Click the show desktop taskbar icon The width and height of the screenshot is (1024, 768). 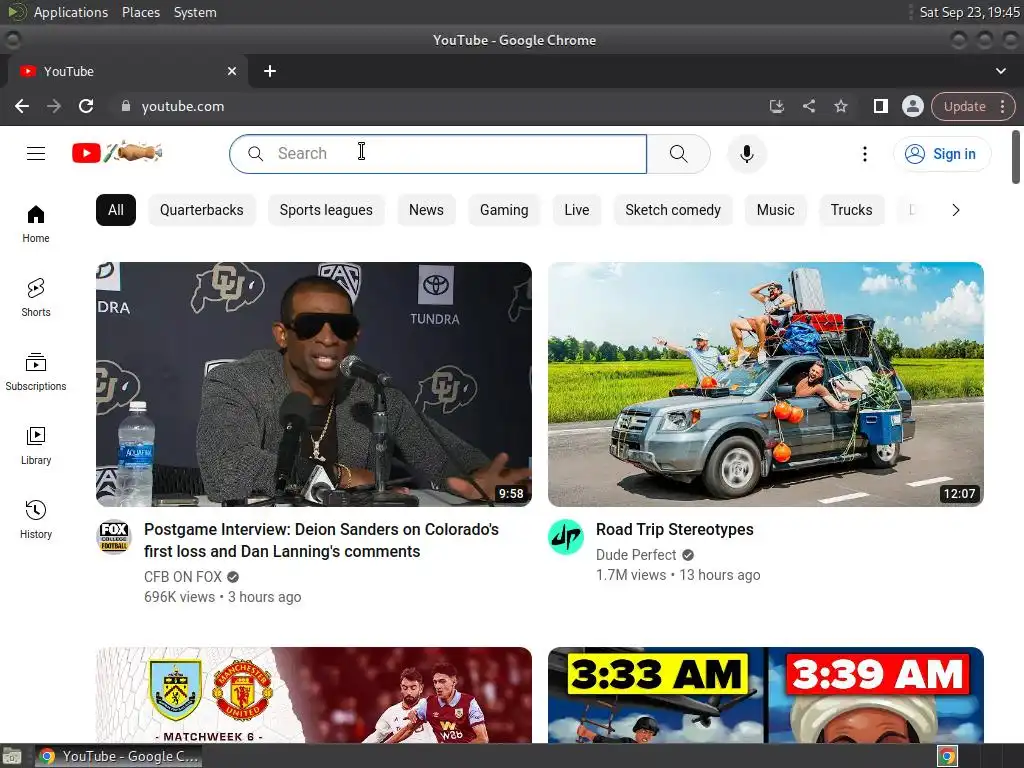12,756
